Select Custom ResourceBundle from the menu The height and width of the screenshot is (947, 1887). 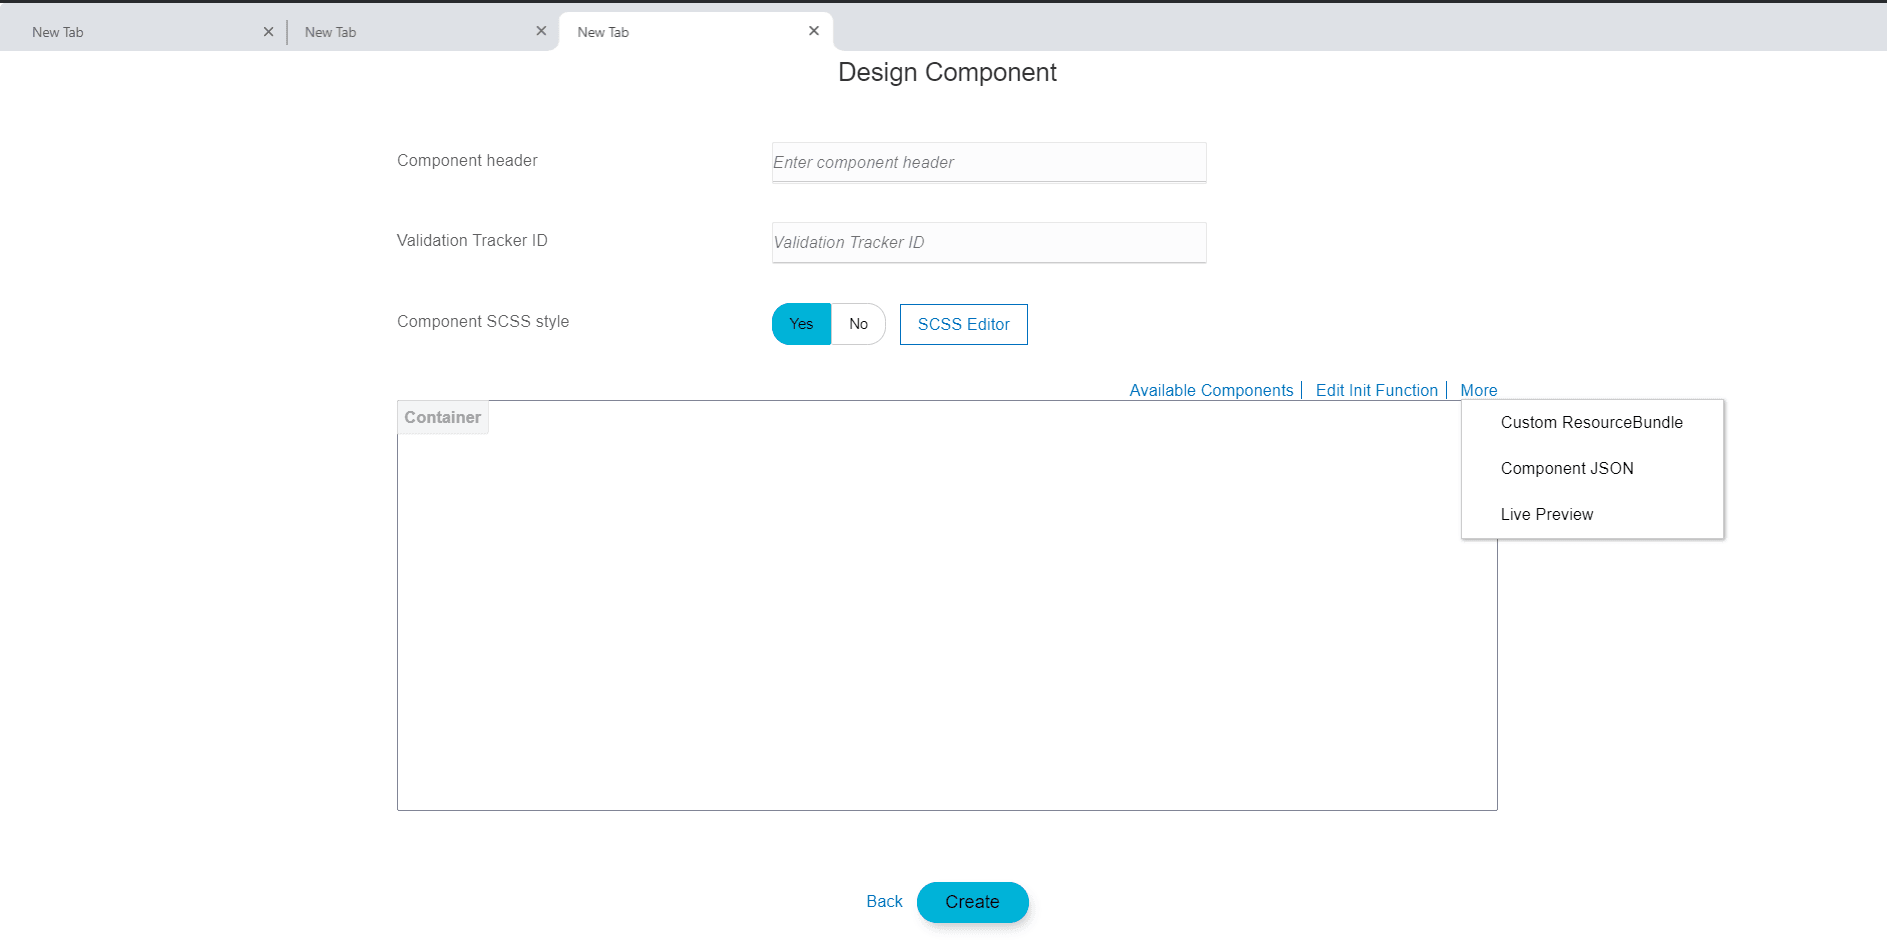[1591, 422]
